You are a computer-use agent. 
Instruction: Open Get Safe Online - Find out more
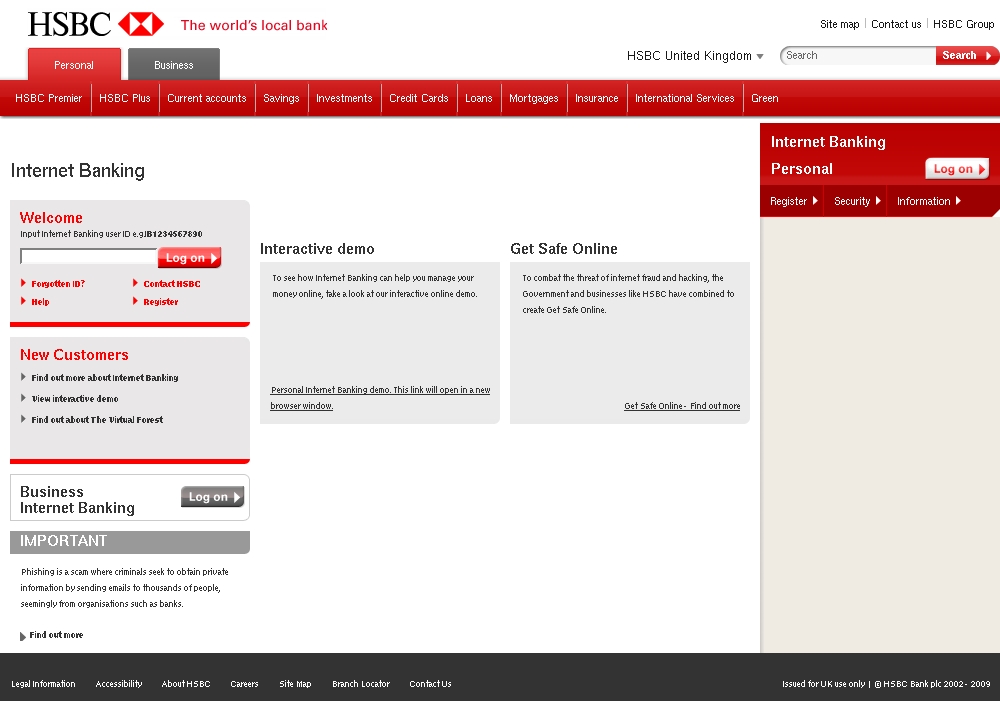click(682, 406)
